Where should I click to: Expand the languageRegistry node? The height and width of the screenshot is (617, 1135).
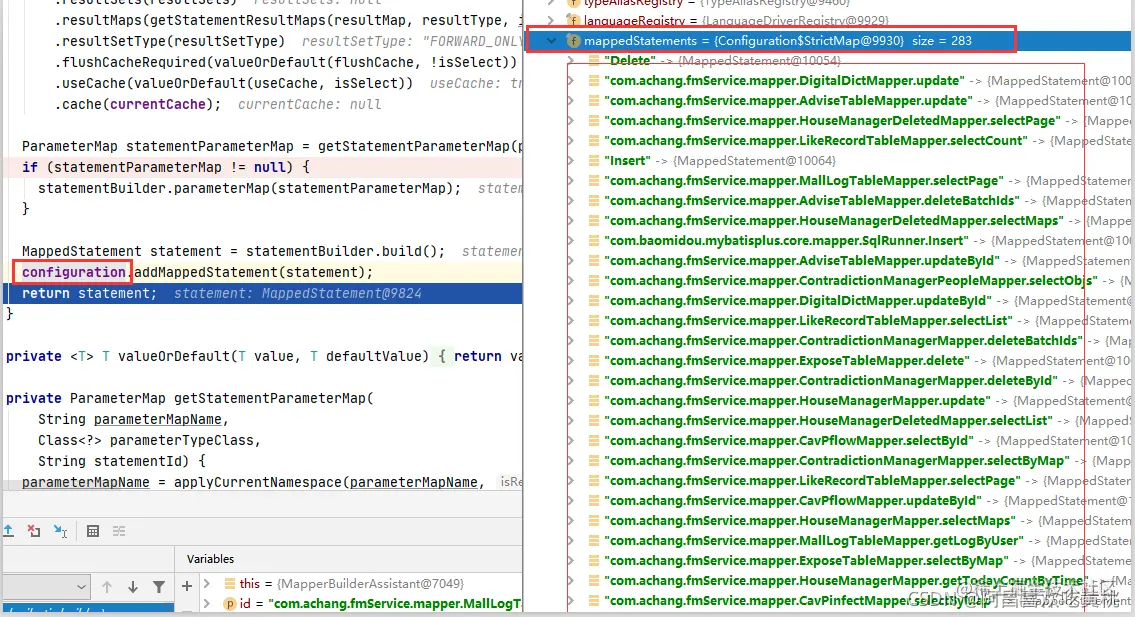coord(552,20)
